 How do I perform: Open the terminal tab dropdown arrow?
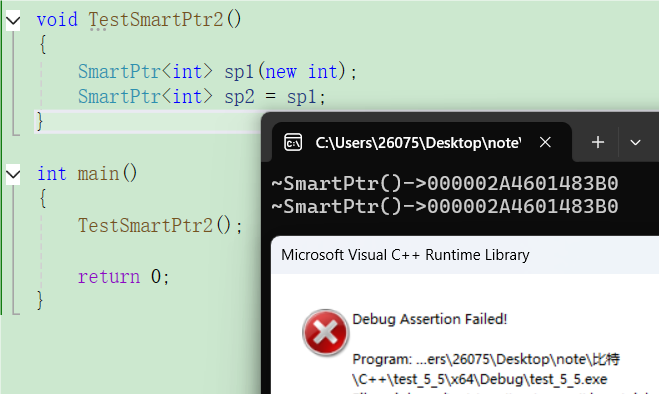635,143
